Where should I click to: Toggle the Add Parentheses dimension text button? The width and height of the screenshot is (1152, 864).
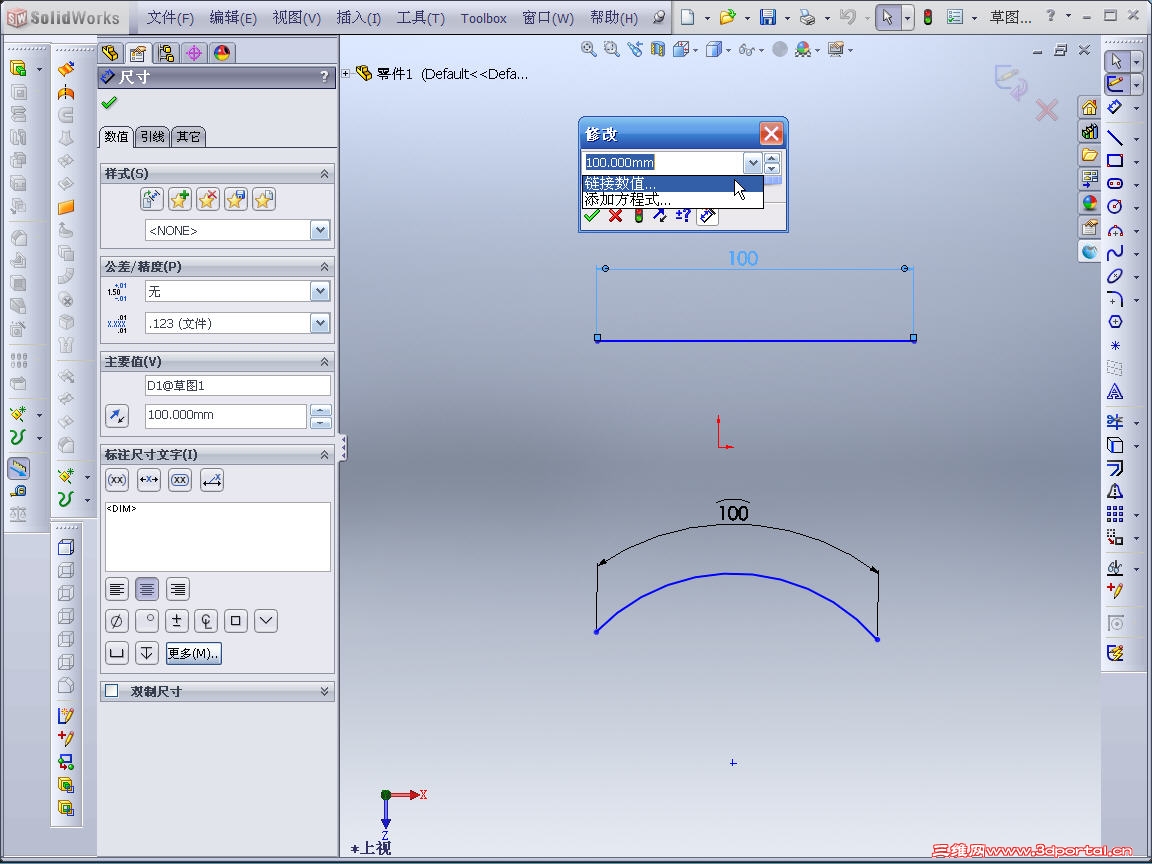(117, 480)
